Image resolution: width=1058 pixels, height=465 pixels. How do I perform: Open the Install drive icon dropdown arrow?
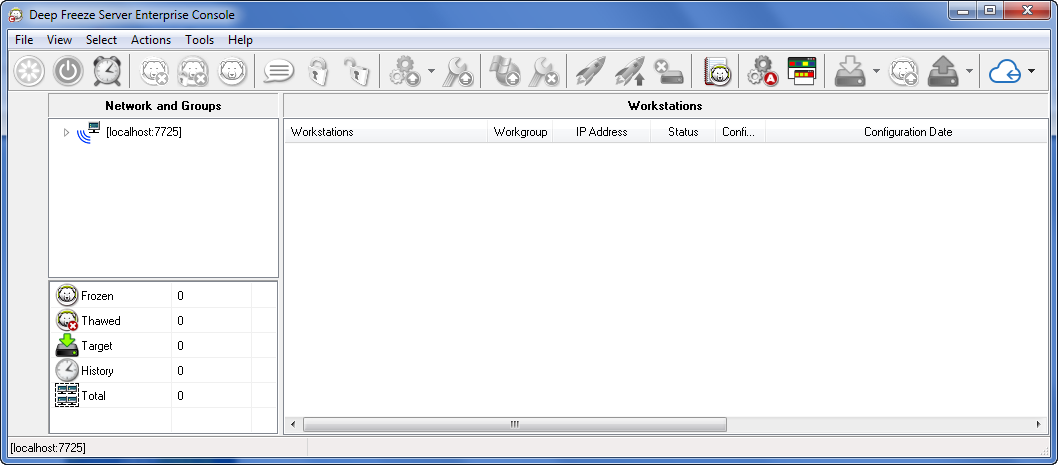[x=876, y=70]
